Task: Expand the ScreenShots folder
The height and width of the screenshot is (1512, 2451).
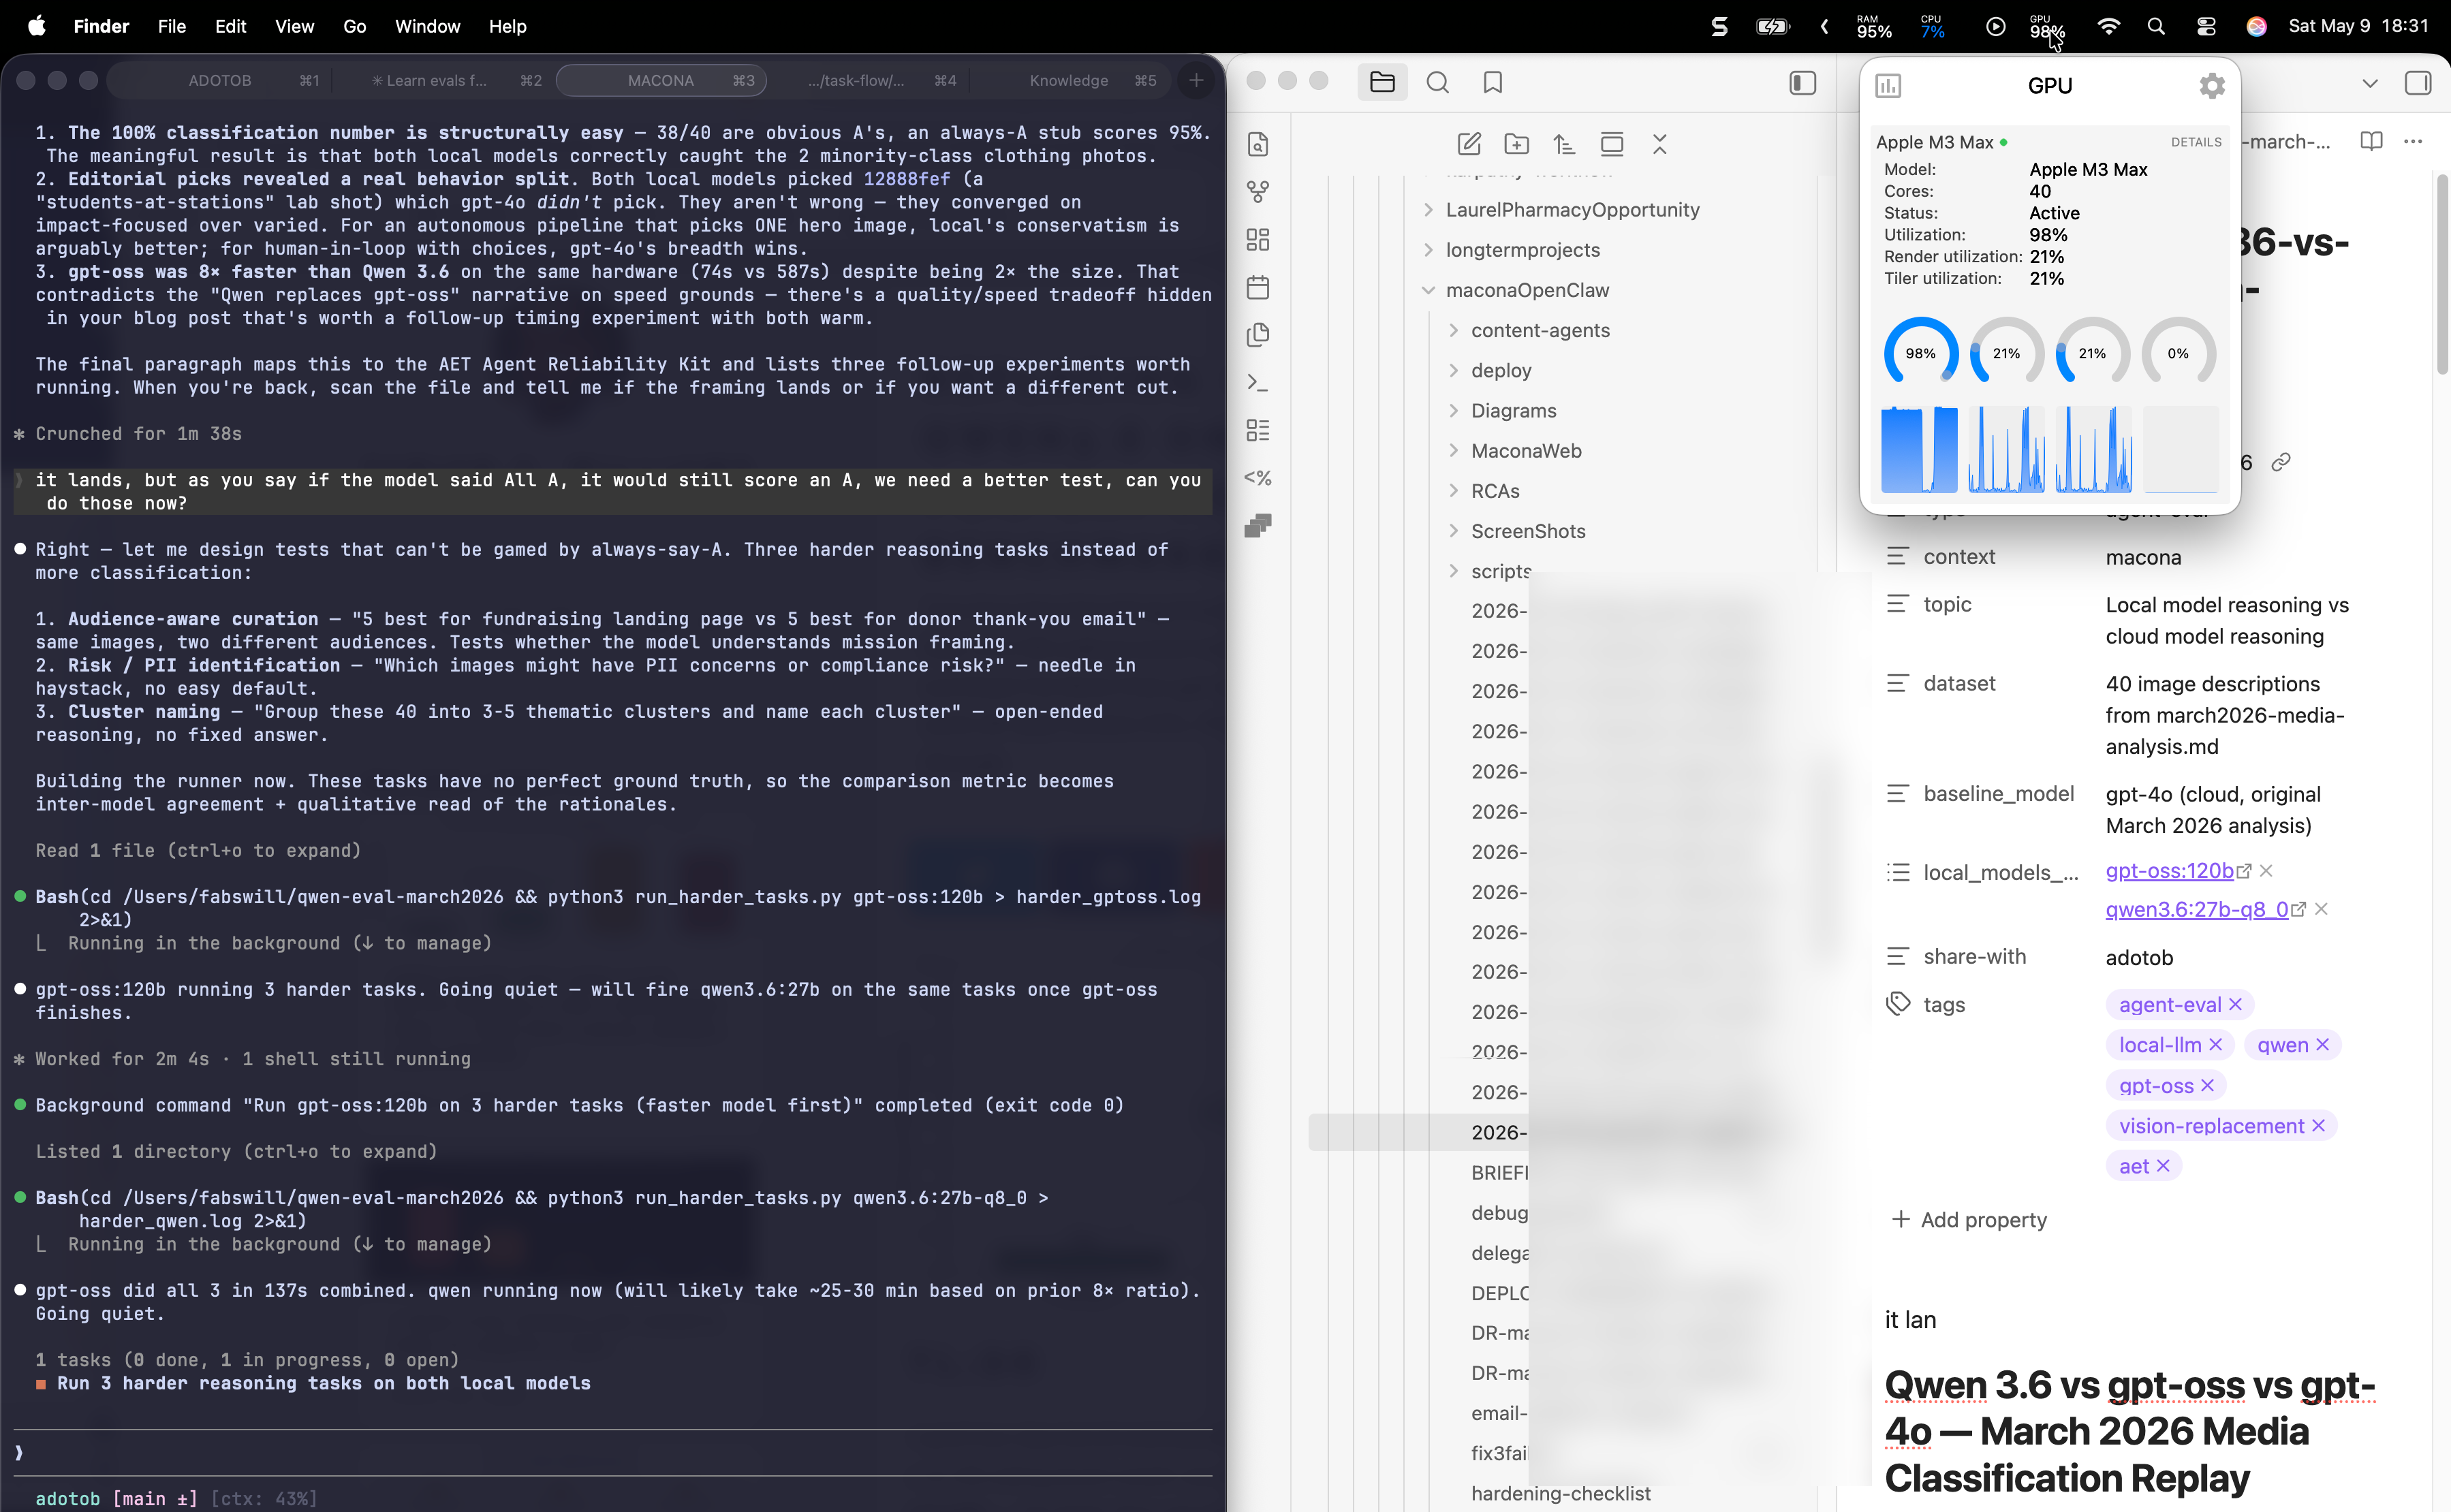Action: tap(1453, 530)
